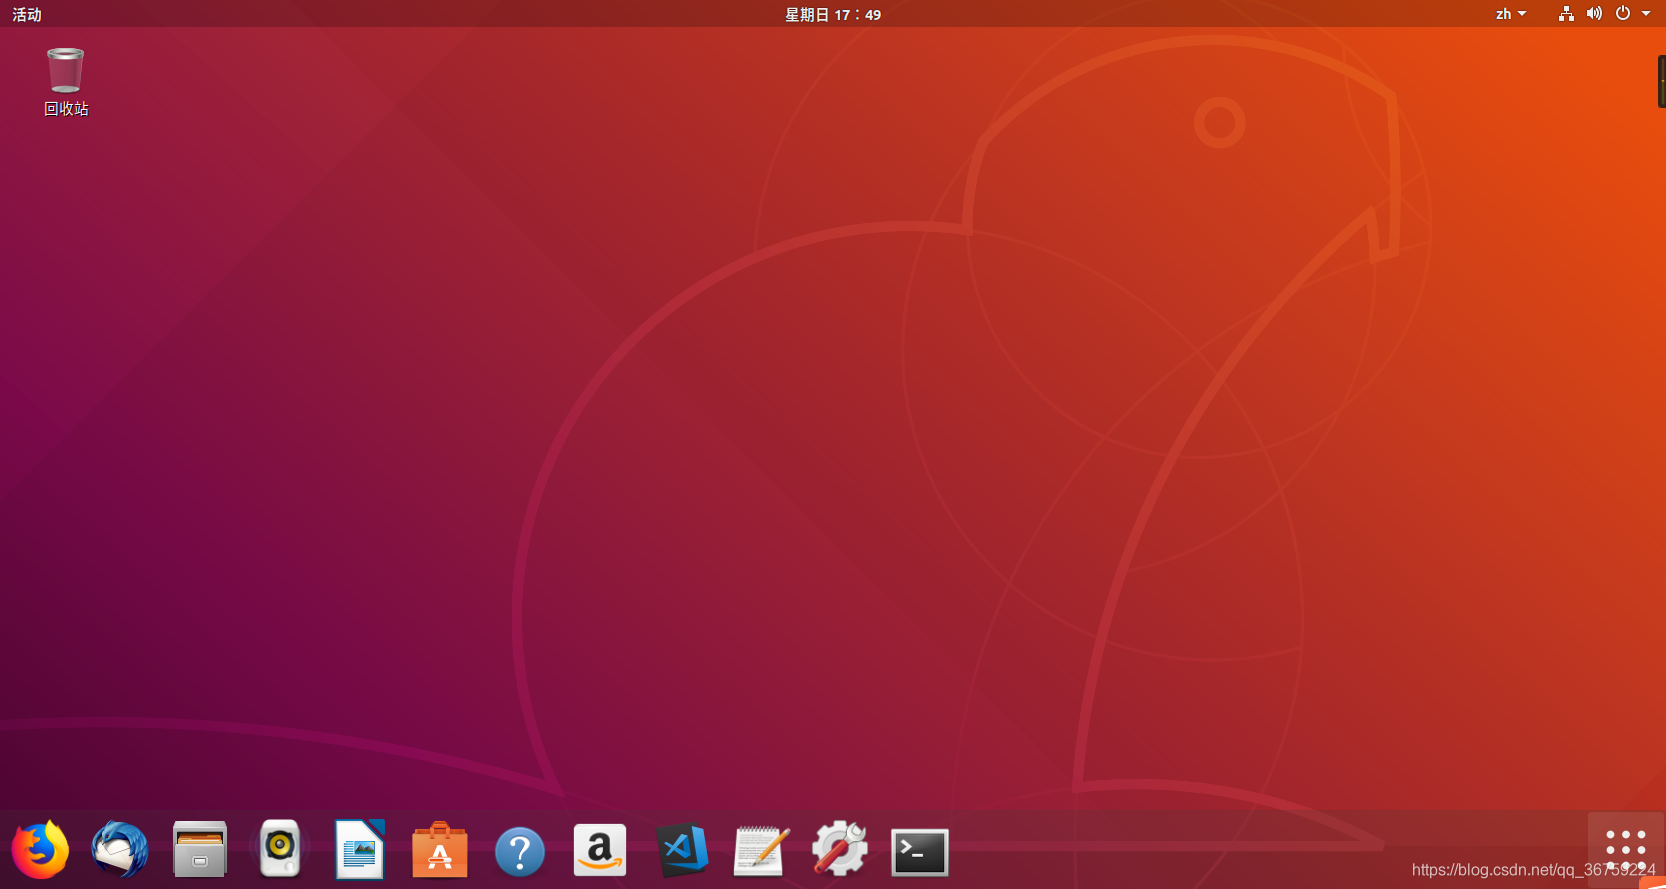The image size is (1666, 889).
Task: Expand the system menu arrow
Action: pos(1646,14)
